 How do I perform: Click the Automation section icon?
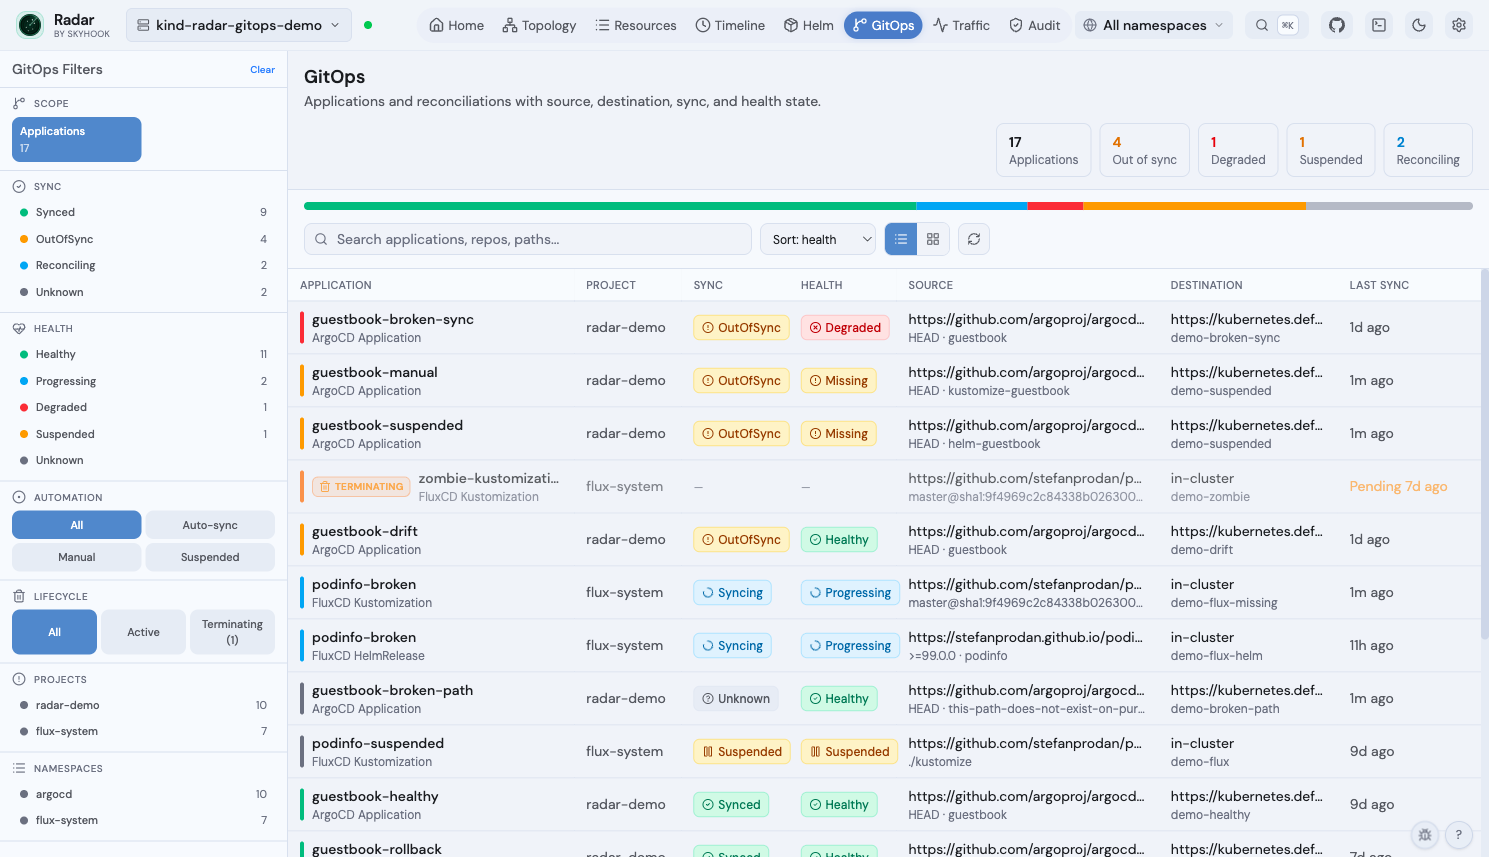pyautogui.click(x=19, y=497)
